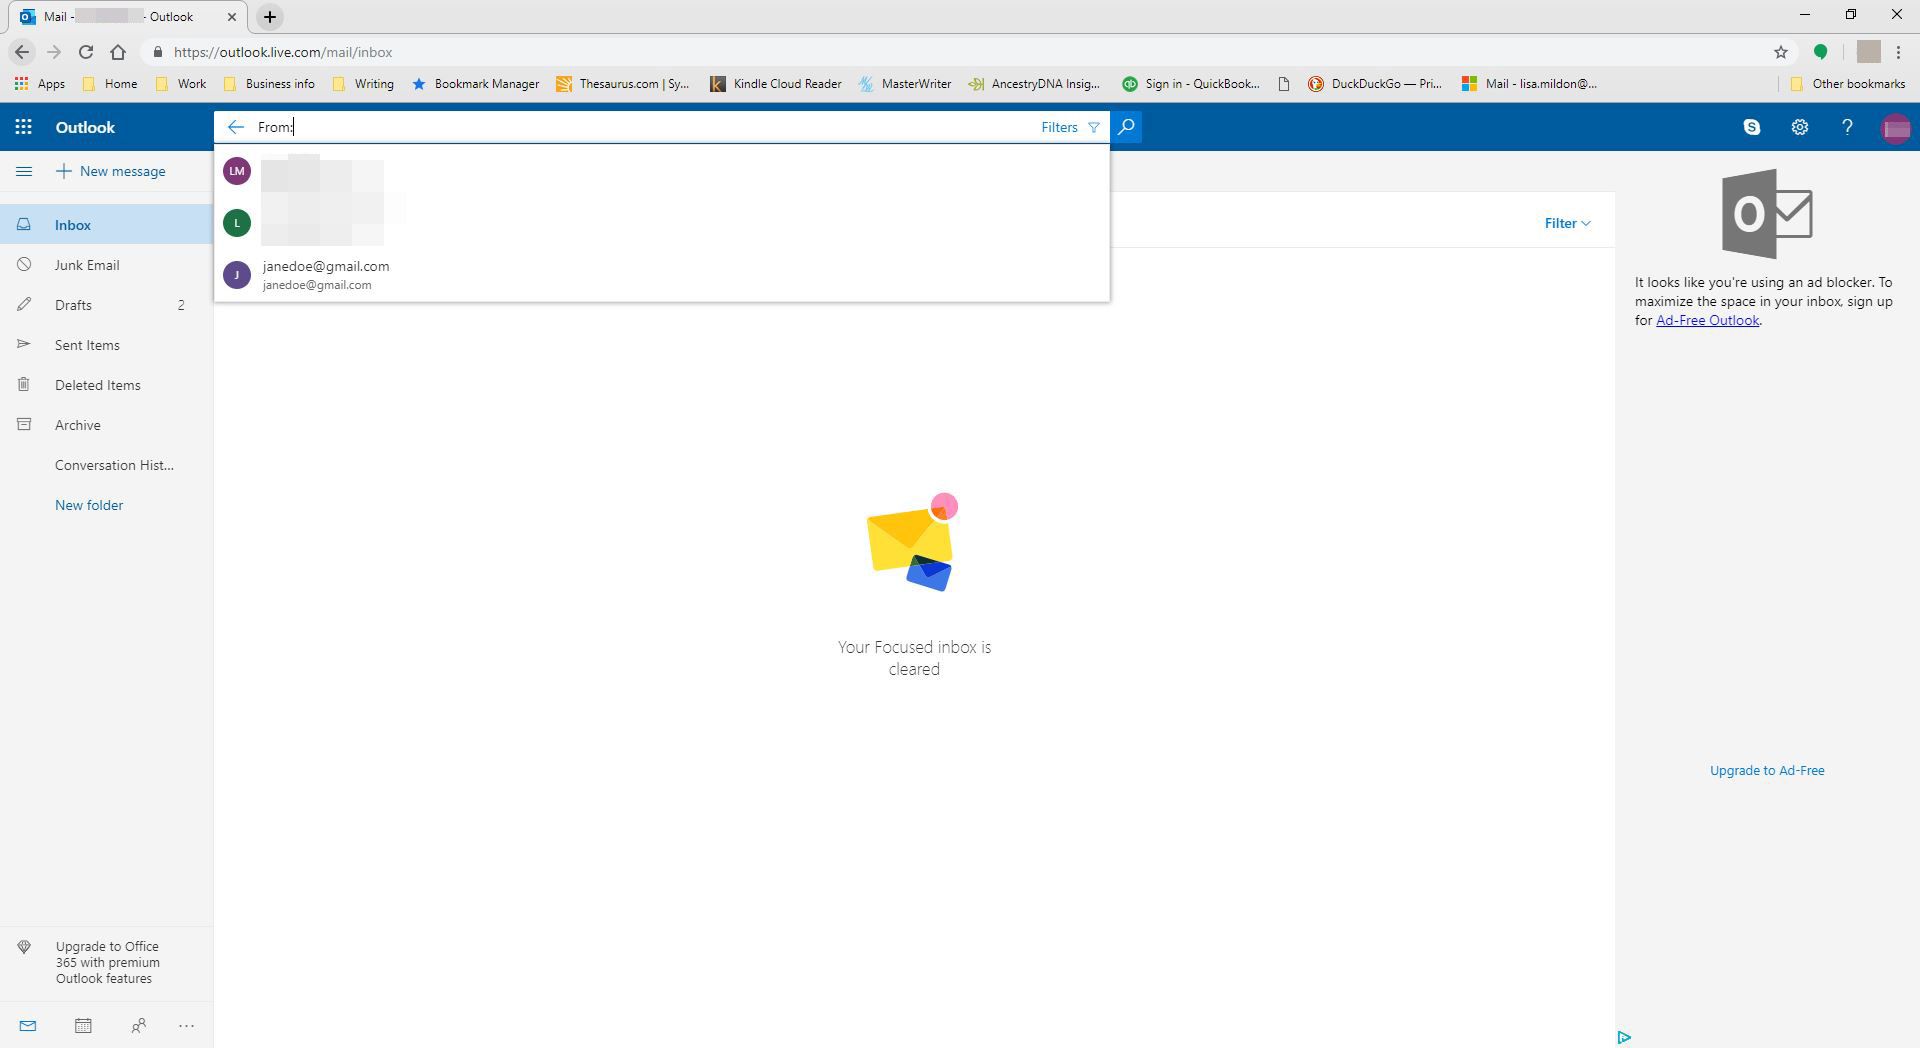Click Upgrade to Office 365 premium
Screen dimensions: 1920x1048
[x=107, y=962]
